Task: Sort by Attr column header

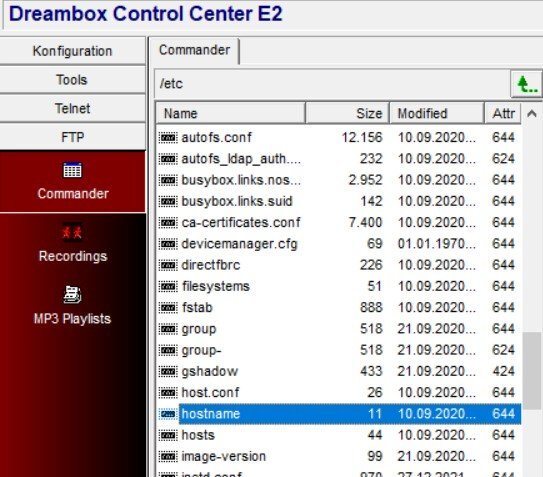Action: pos(503,113)
